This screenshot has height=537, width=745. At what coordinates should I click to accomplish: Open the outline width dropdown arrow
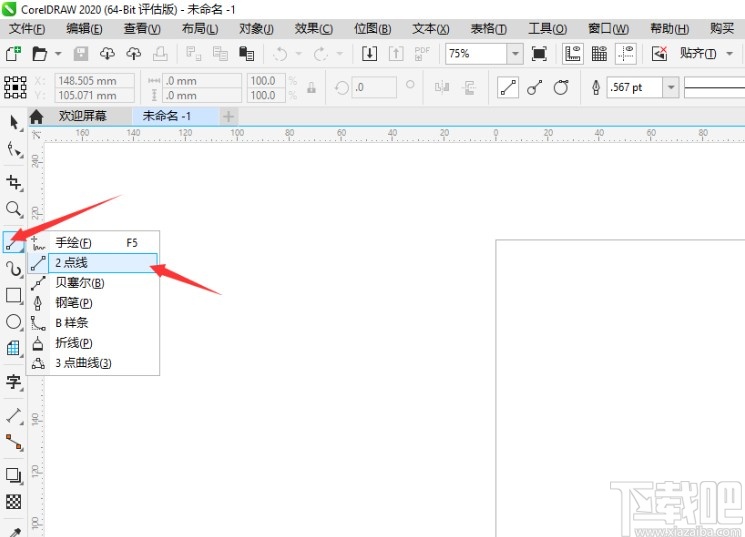671,87
